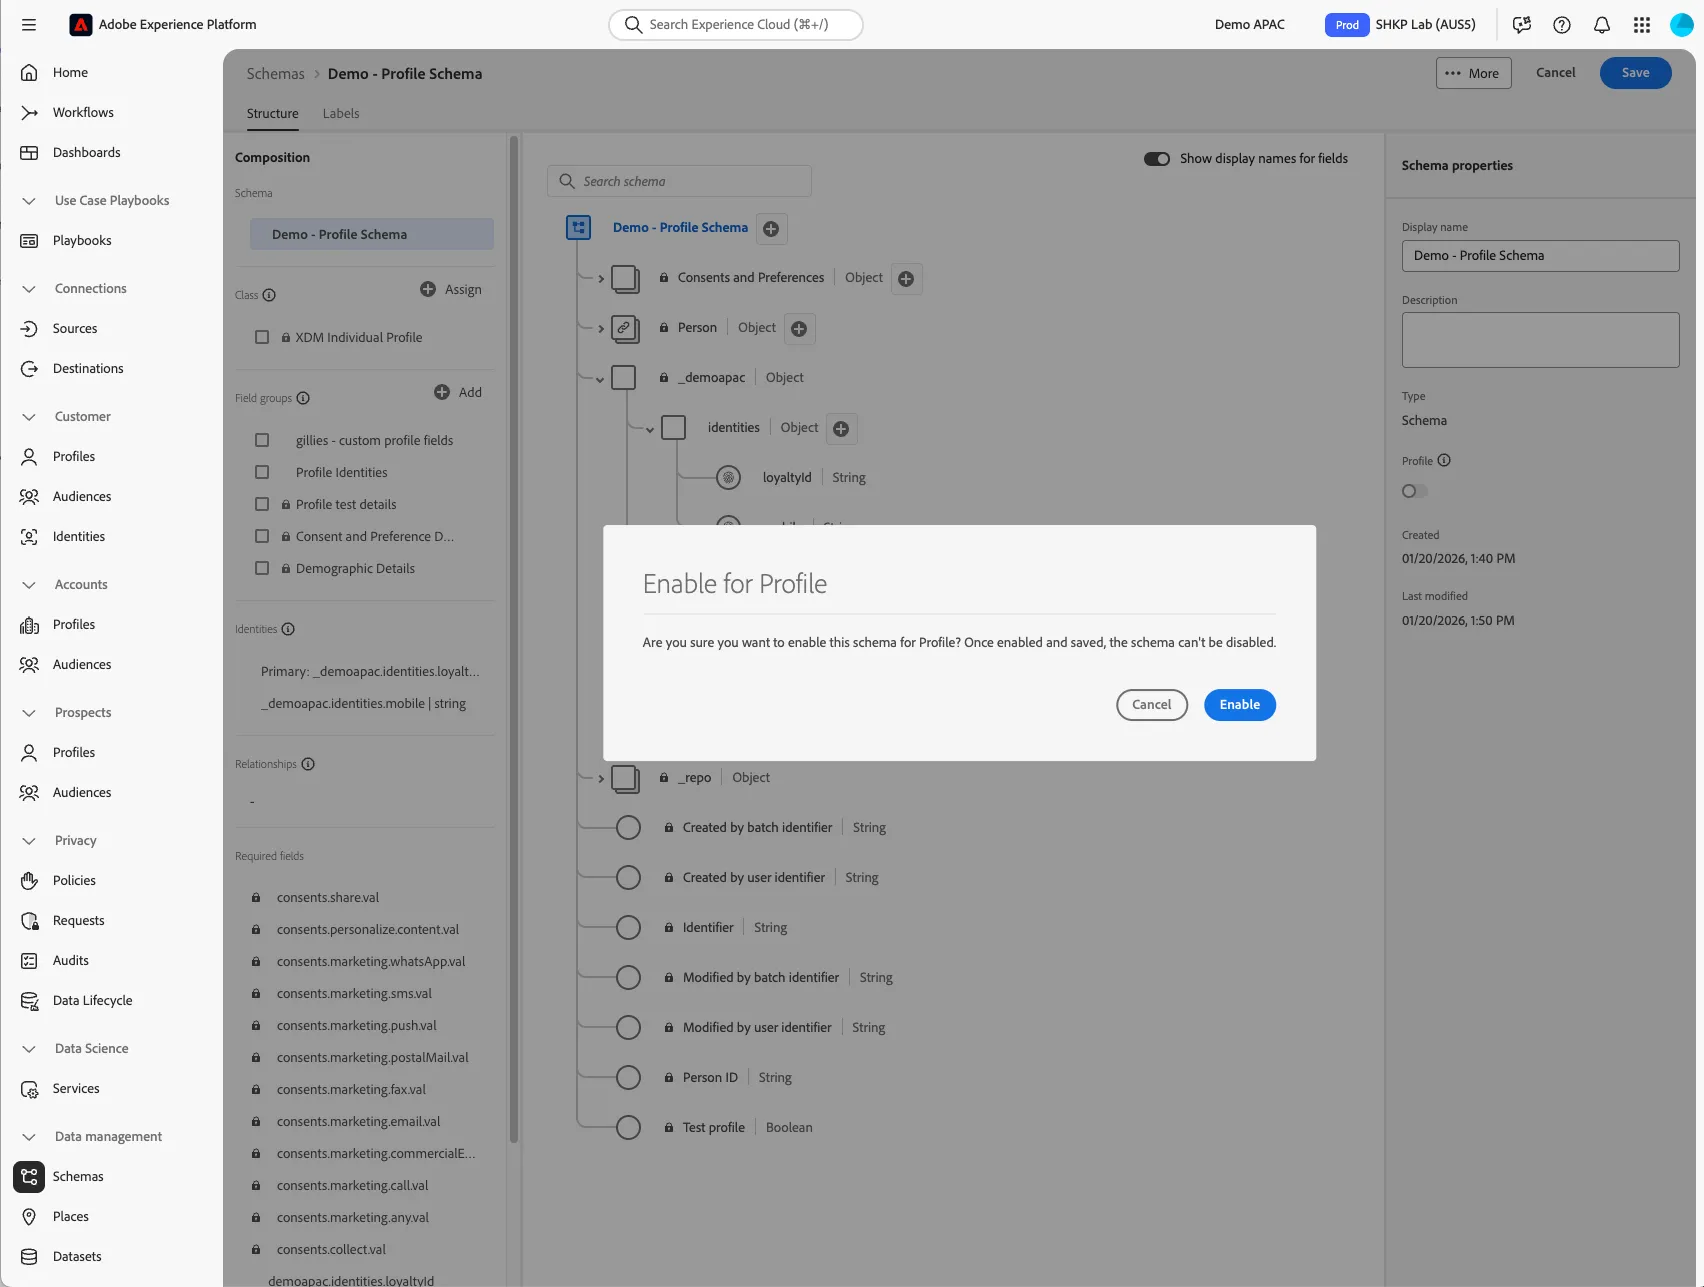
Task: Check the Demographic Details checkbox
Action: pos(262,568)
